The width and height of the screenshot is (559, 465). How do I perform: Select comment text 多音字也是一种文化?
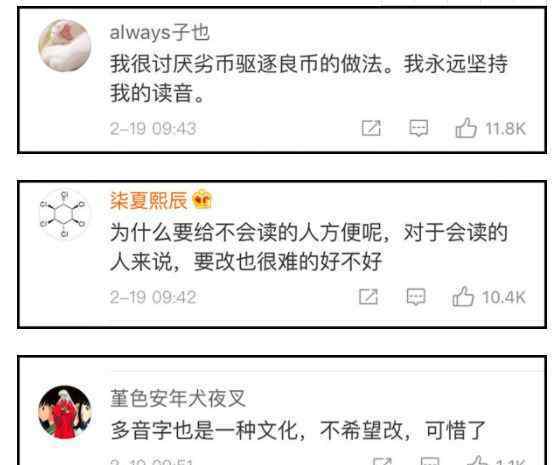[298, 430]
